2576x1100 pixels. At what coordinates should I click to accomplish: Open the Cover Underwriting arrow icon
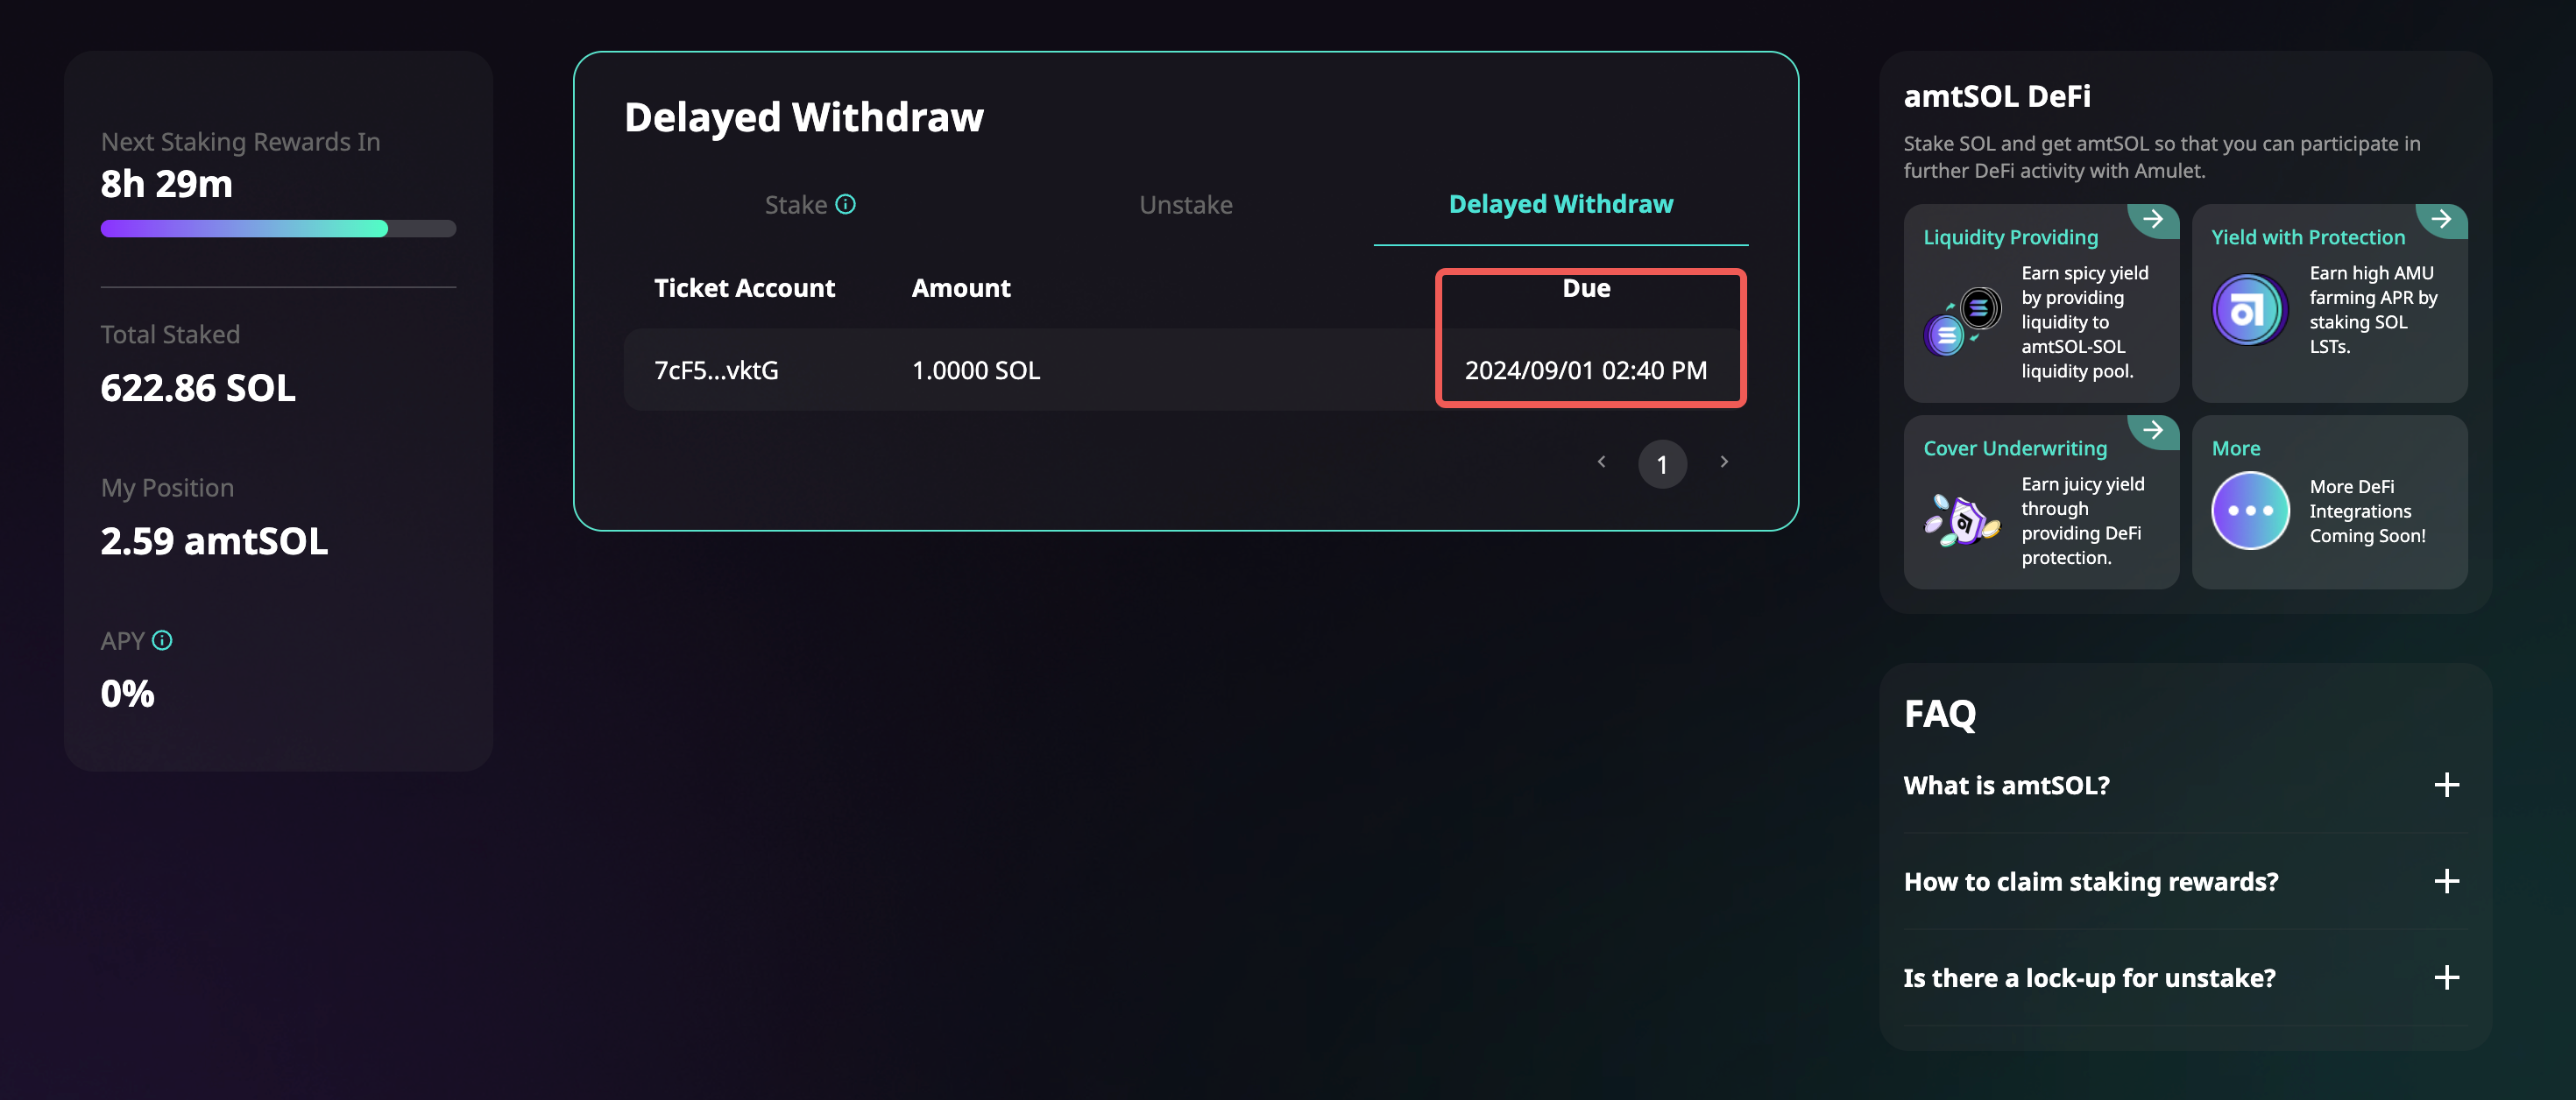coord(2152,430)
